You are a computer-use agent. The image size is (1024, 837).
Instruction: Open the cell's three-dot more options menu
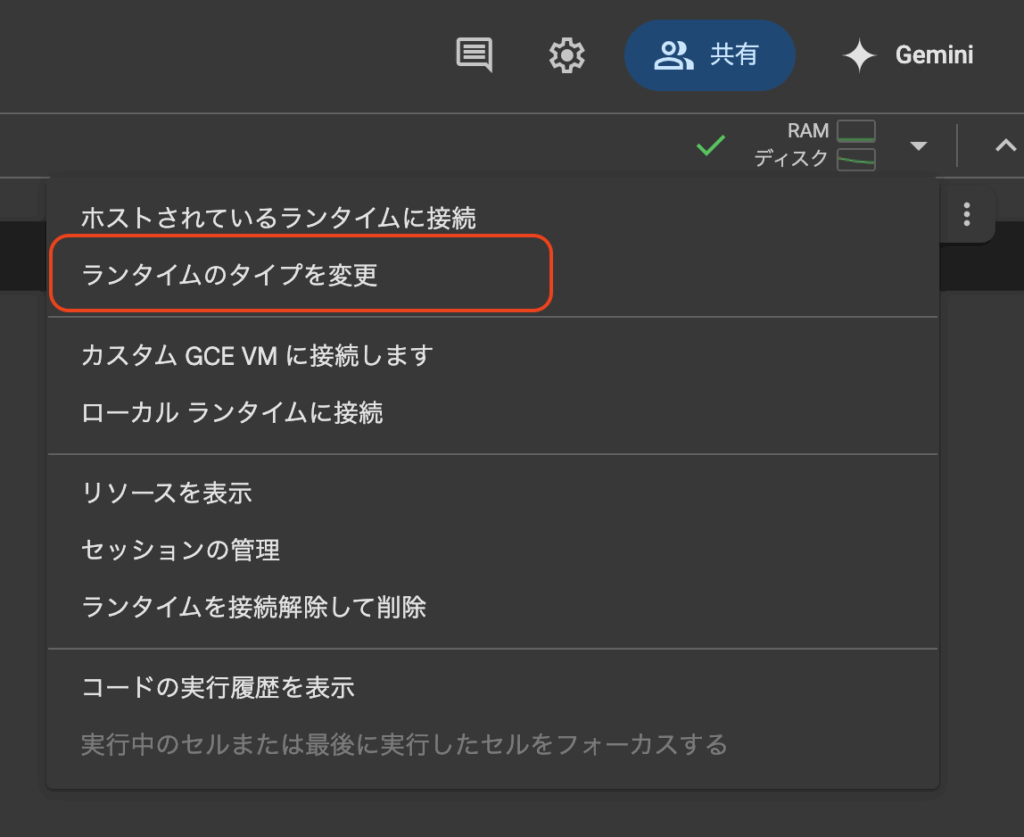click(966, 214)
